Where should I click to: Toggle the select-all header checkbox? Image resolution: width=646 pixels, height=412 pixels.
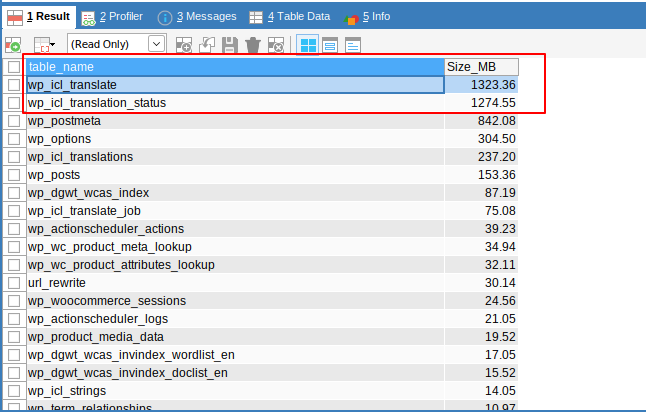14,67
